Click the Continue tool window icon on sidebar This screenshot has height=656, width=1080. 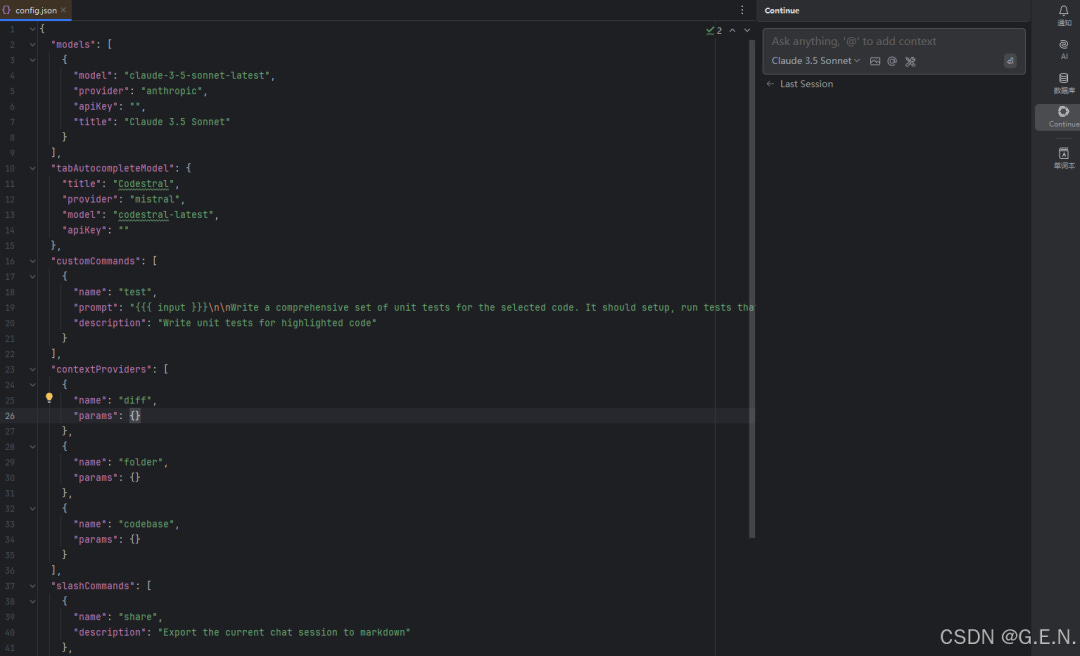tap(1062, 113)
